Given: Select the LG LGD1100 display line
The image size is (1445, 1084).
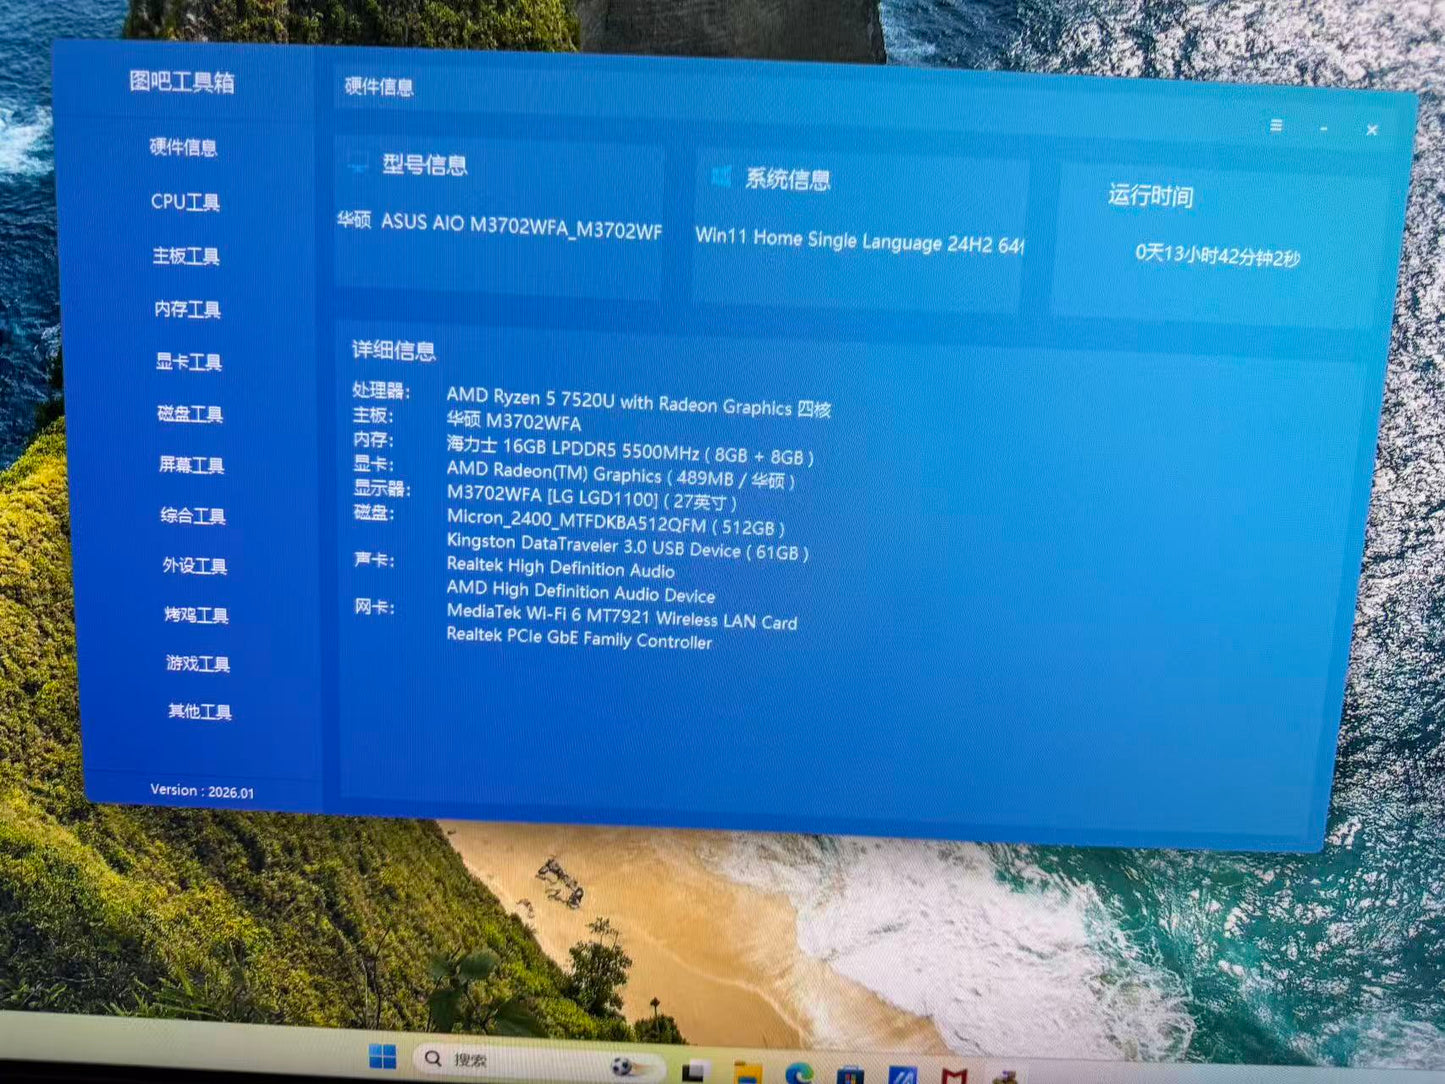Looking at the screenshot, I should [591, 497].
